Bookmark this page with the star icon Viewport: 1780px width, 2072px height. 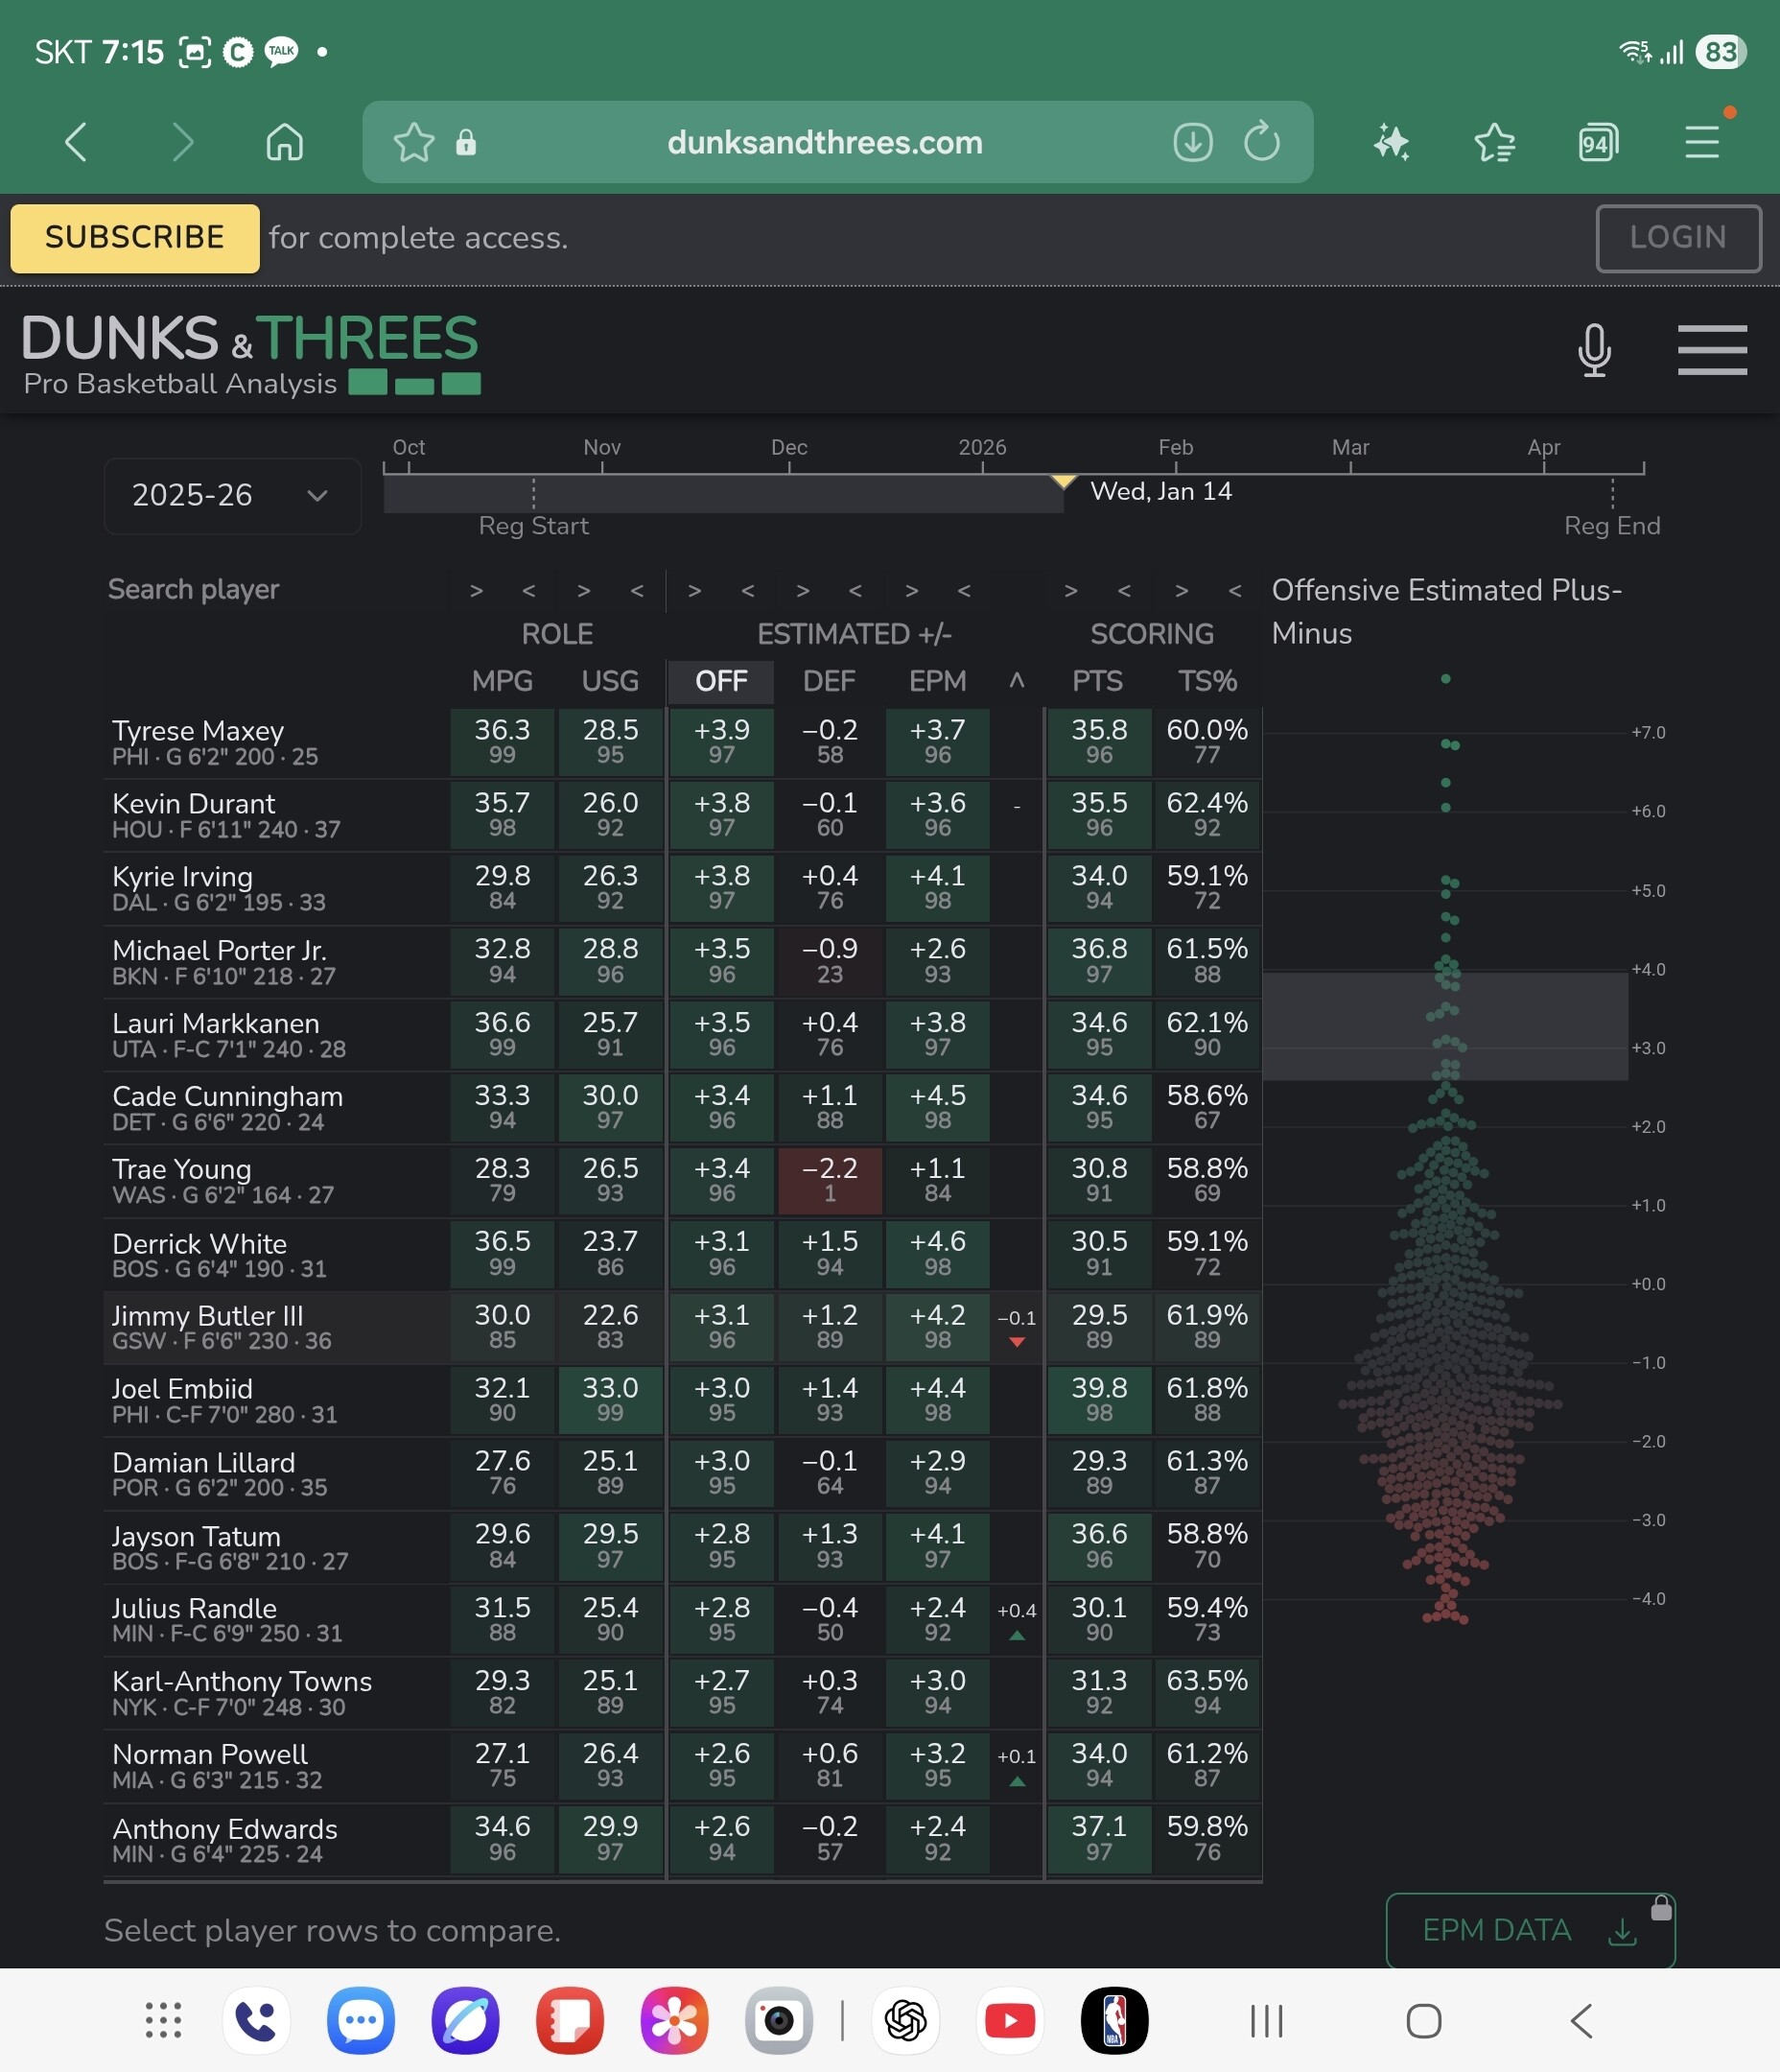tap(413, 142)
